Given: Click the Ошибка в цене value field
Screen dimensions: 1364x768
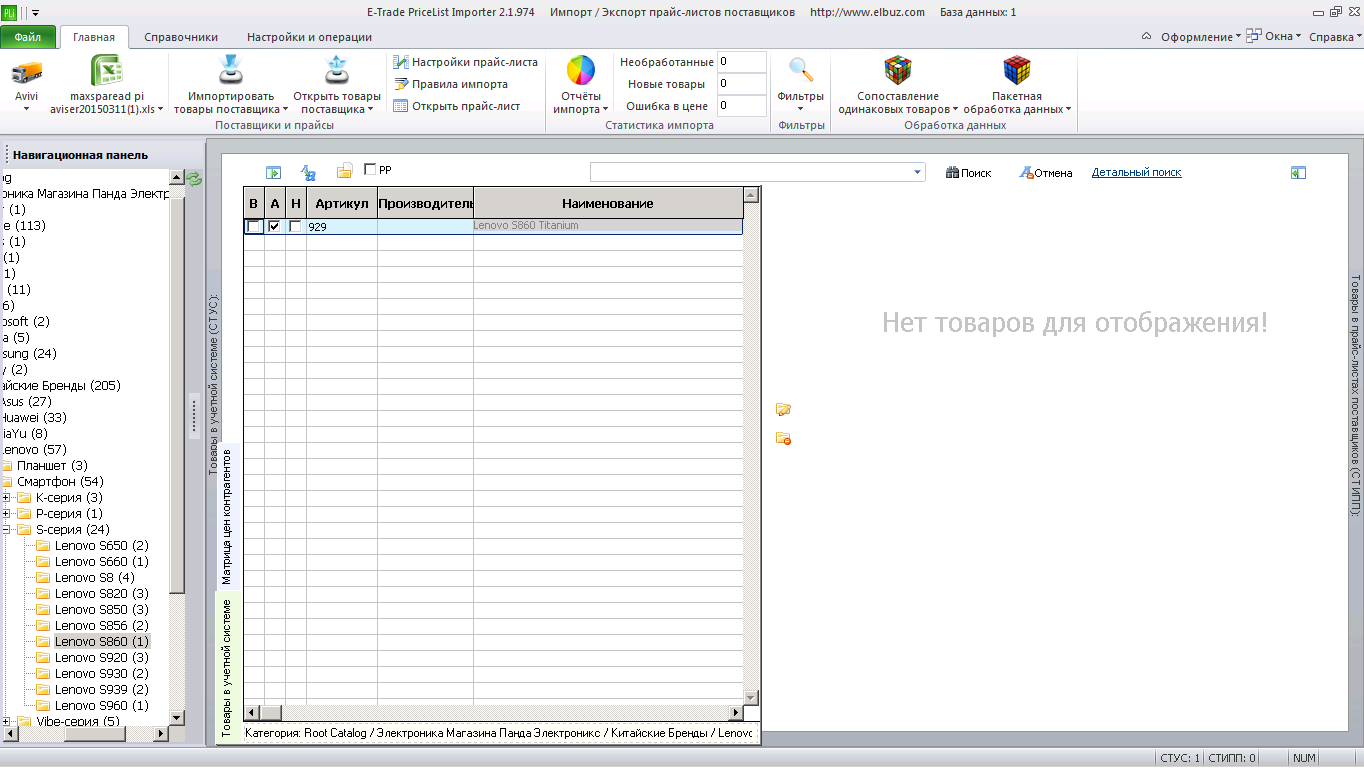Looking at the screenshot, I should pos(741,106).
